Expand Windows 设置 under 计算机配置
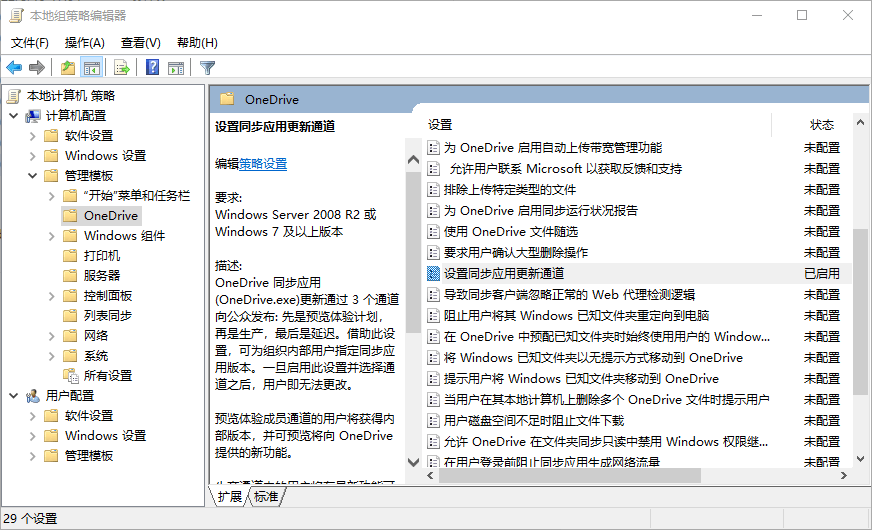This screenshot has height=530, width=872. (x=32, y=156)
